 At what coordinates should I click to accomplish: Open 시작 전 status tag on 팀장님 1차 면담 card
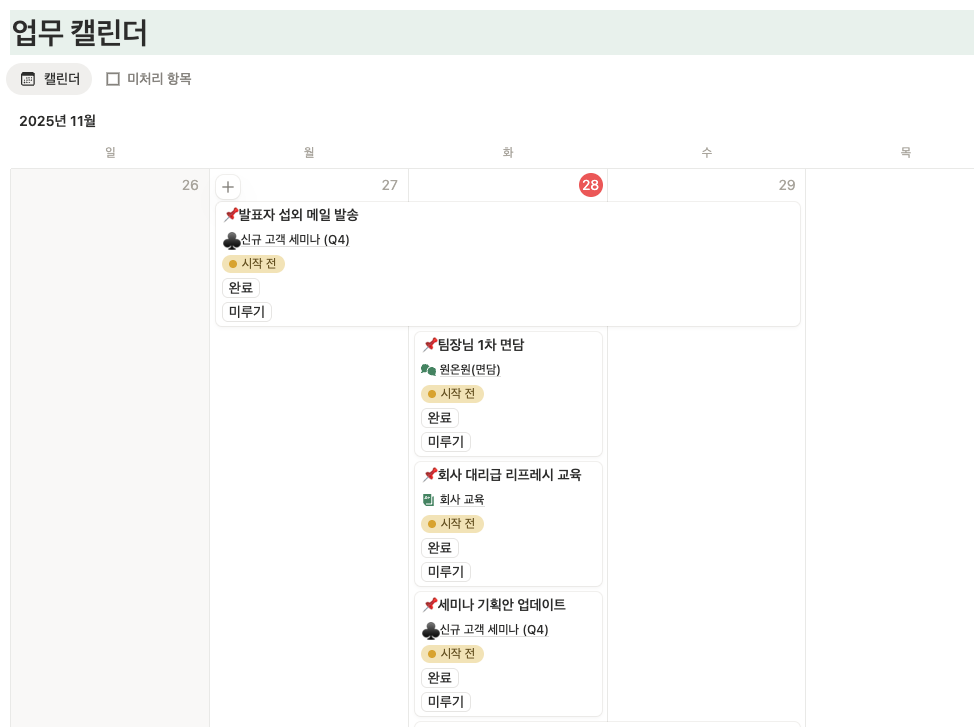tap(452, 394)
